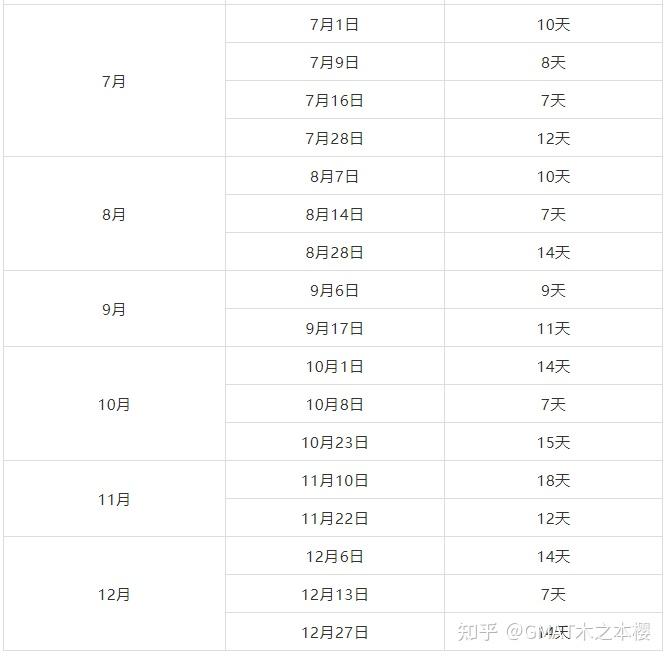Click the 知乎 watermark text
This screenshot has width=668, height=660.
tap(478, 631)
